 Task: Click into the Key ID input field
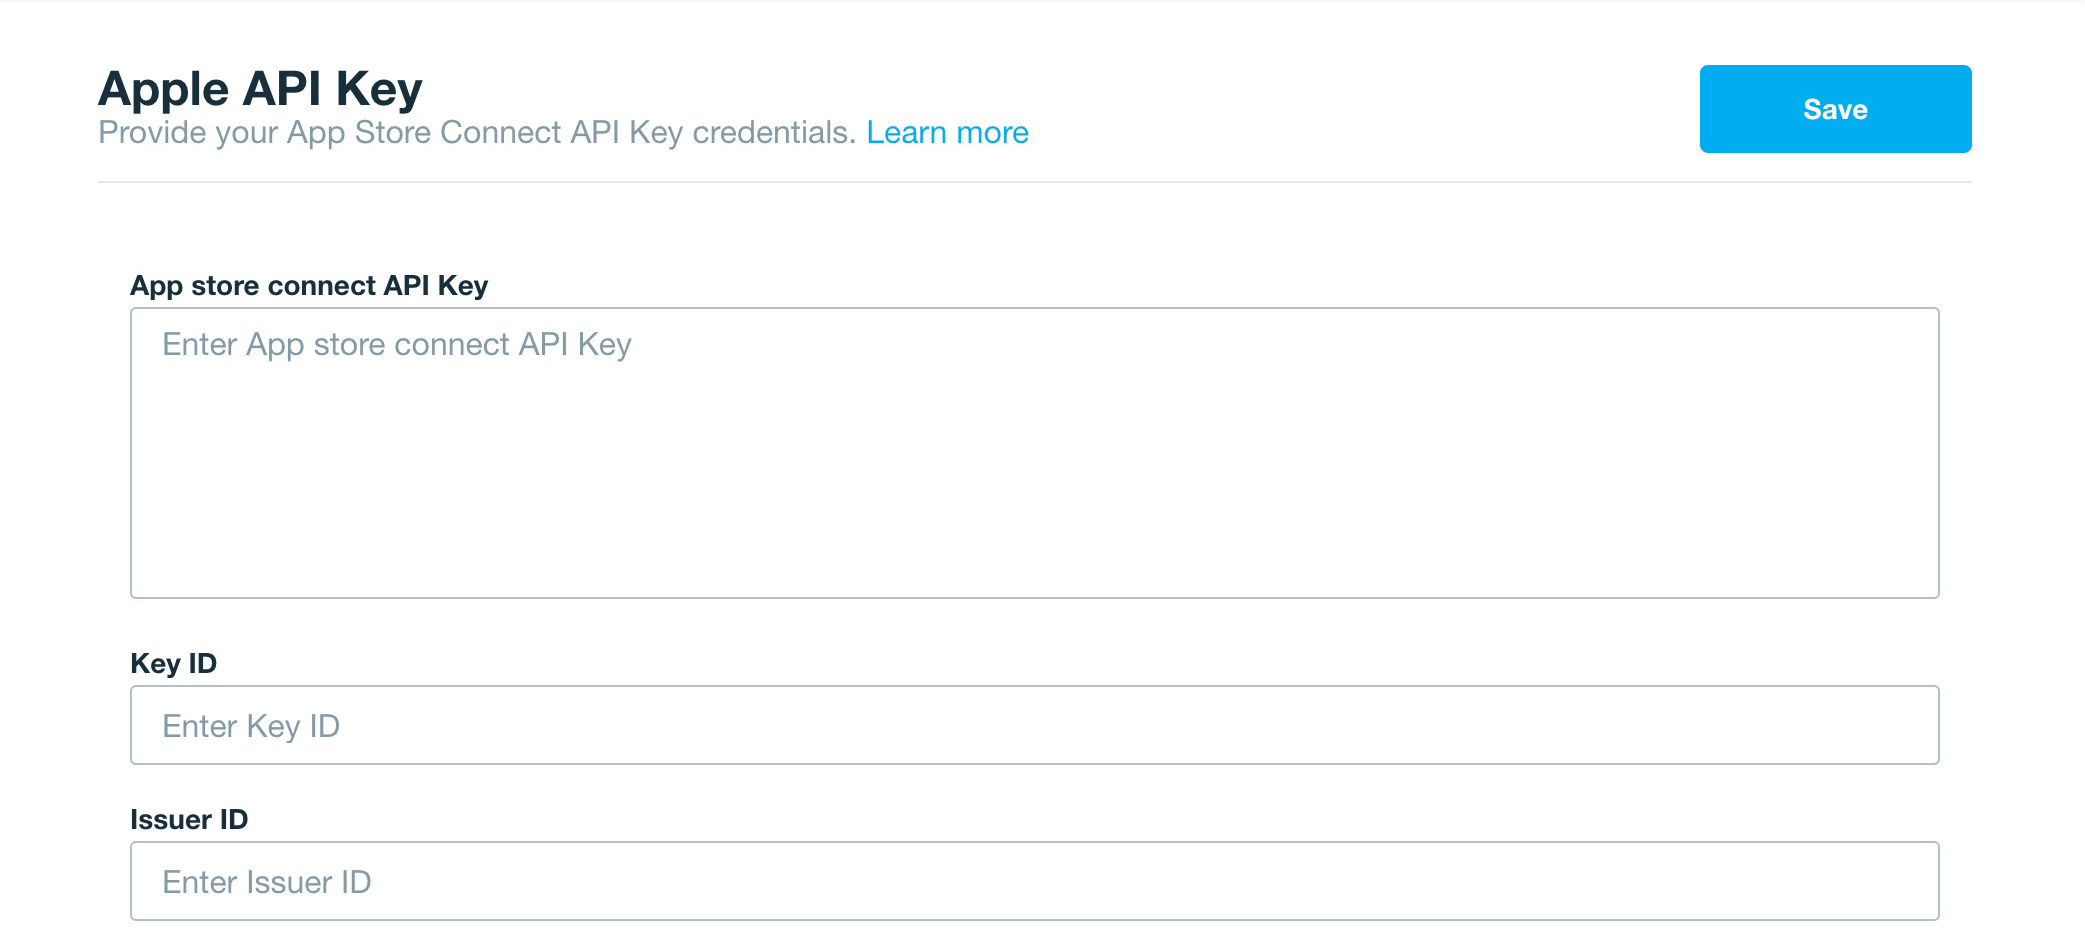pos(1034,725)
